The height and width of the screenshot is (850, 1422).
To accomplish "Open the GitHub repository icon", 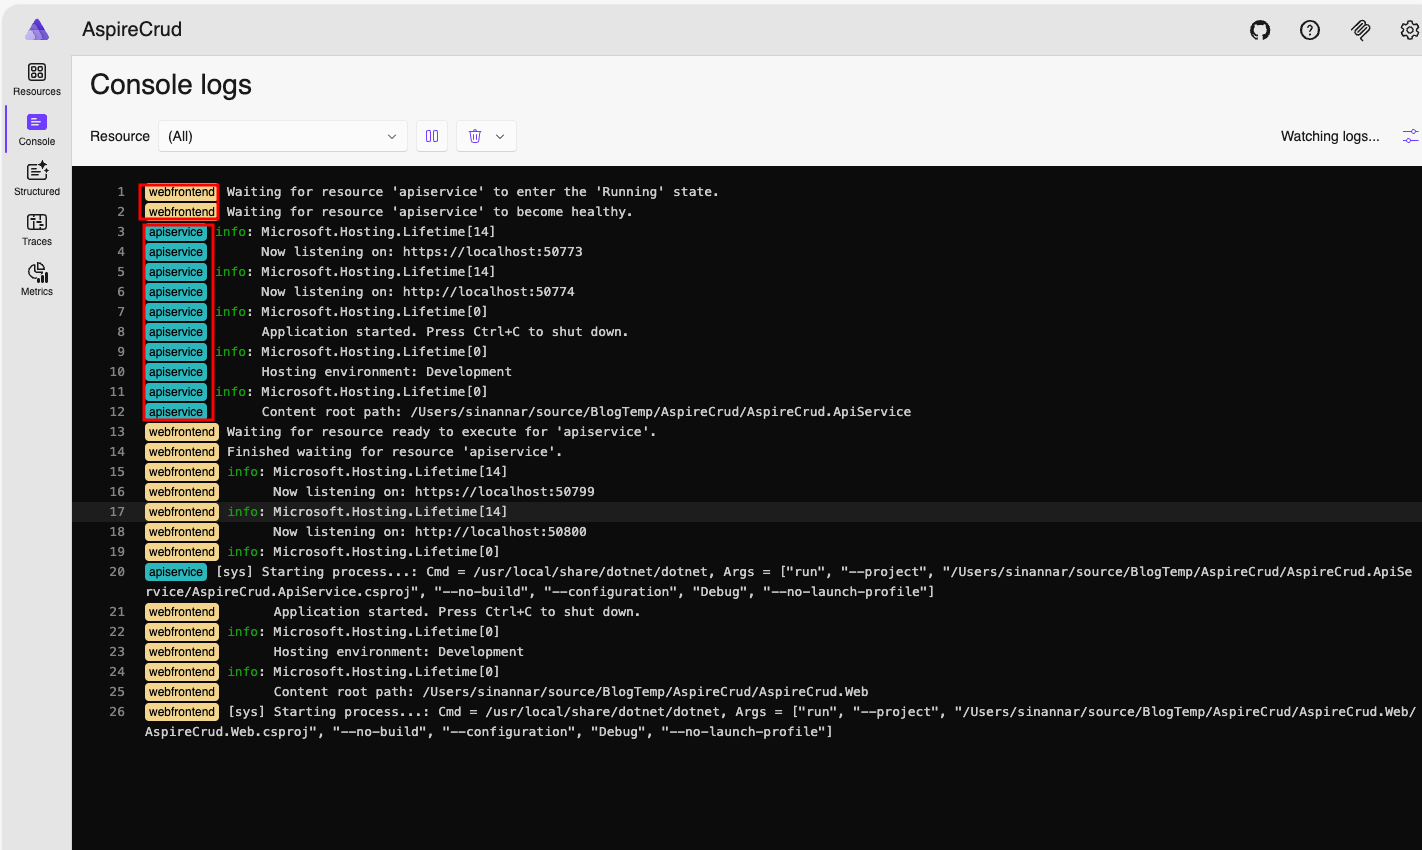I will (1260, 30).
